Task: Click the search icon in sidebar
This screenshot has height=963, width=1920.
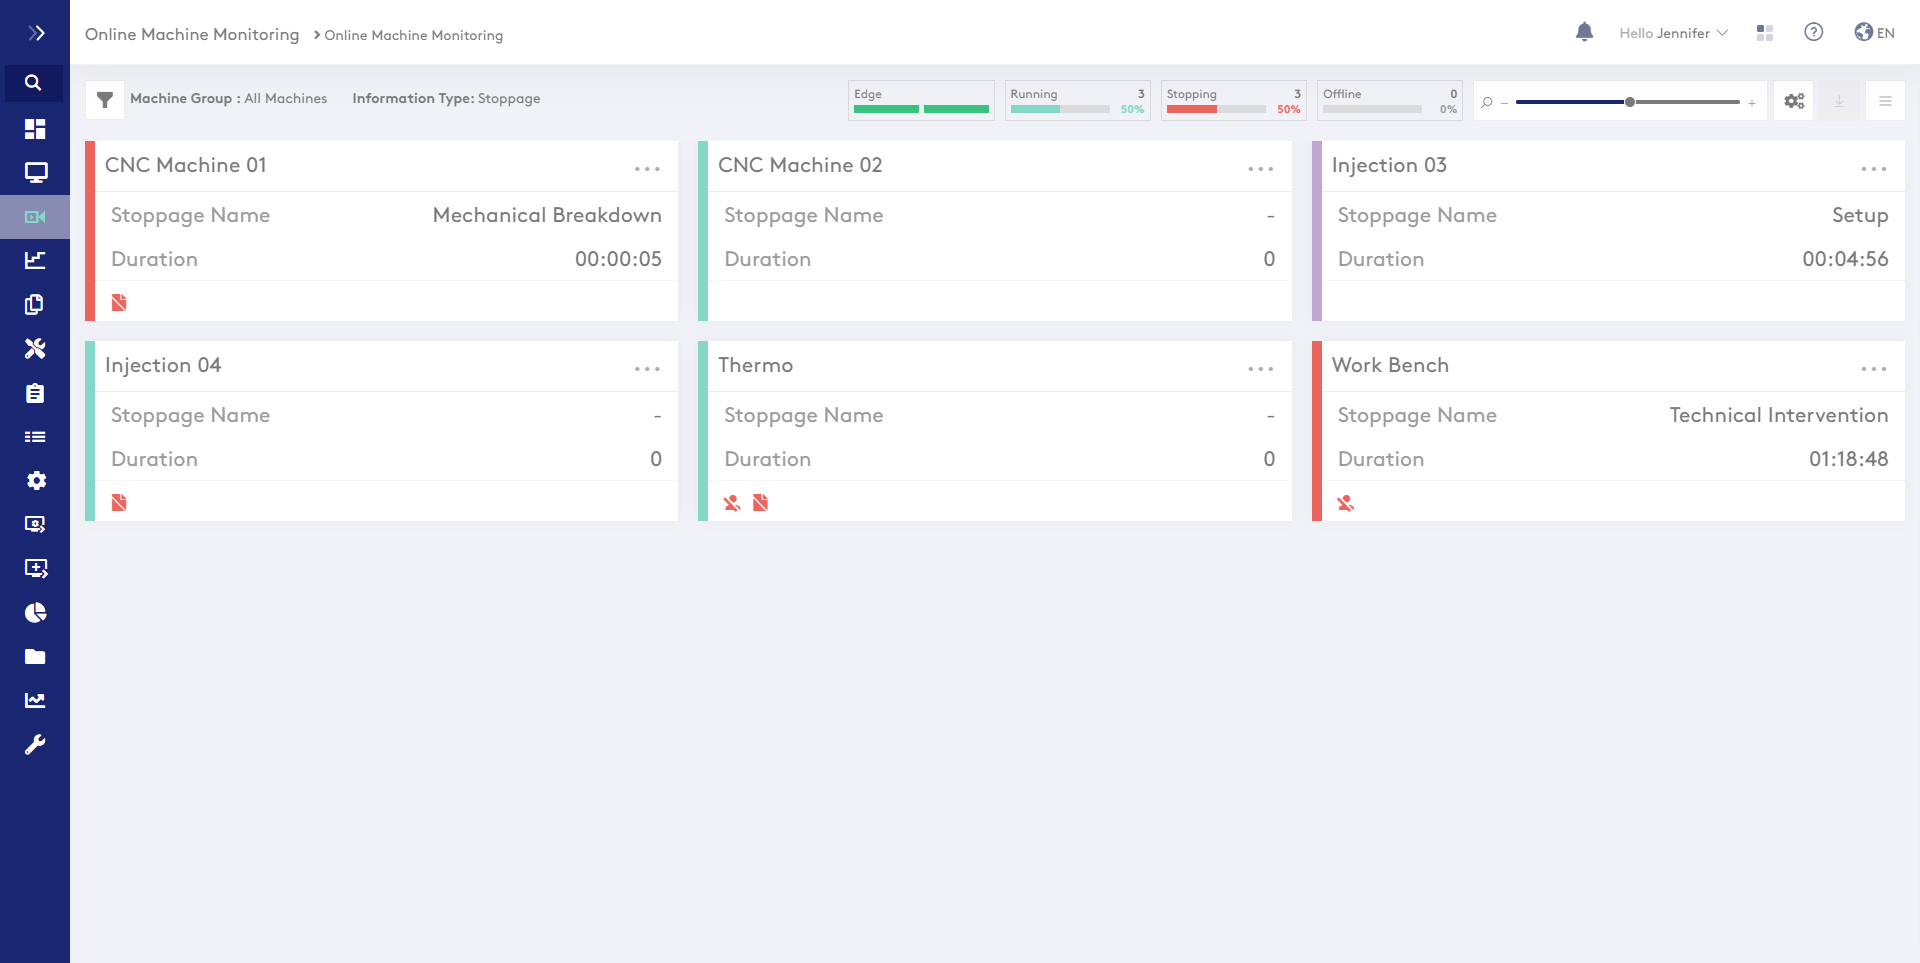Action: pyautogui.click(x=33, y=83)
